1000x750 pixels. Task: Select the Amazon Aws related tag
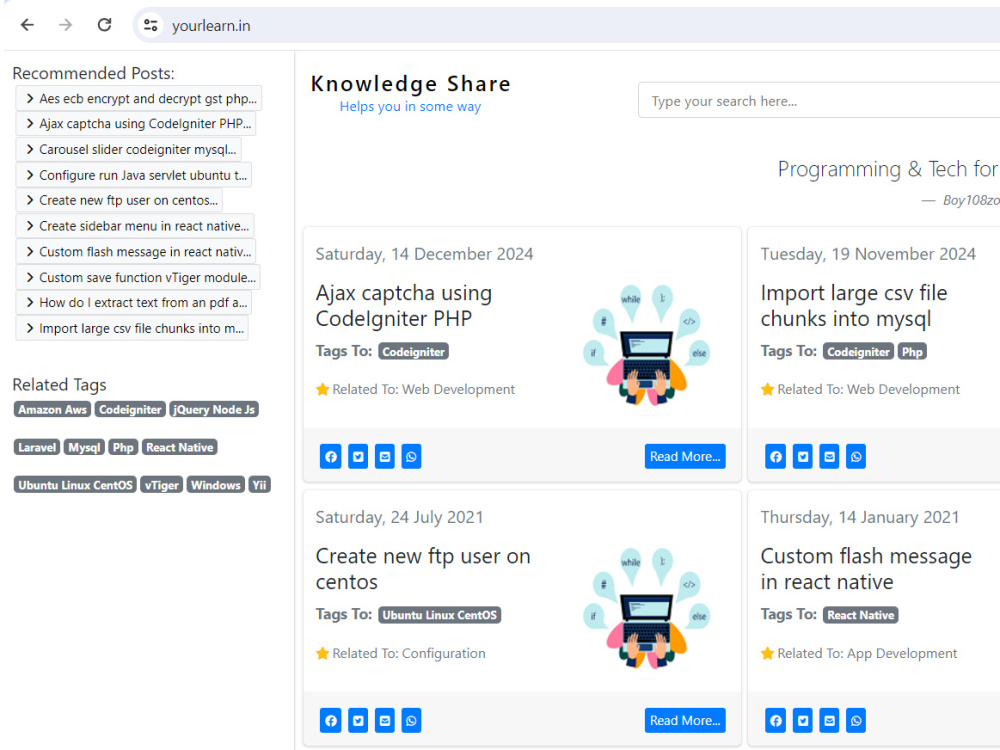click(x=52, y=409)
